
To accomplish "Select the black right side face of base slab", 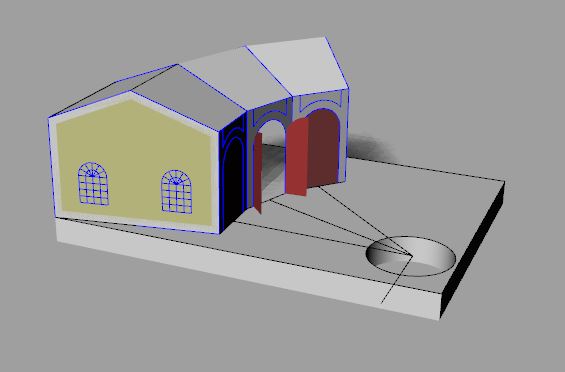I will tap(472, 249).
